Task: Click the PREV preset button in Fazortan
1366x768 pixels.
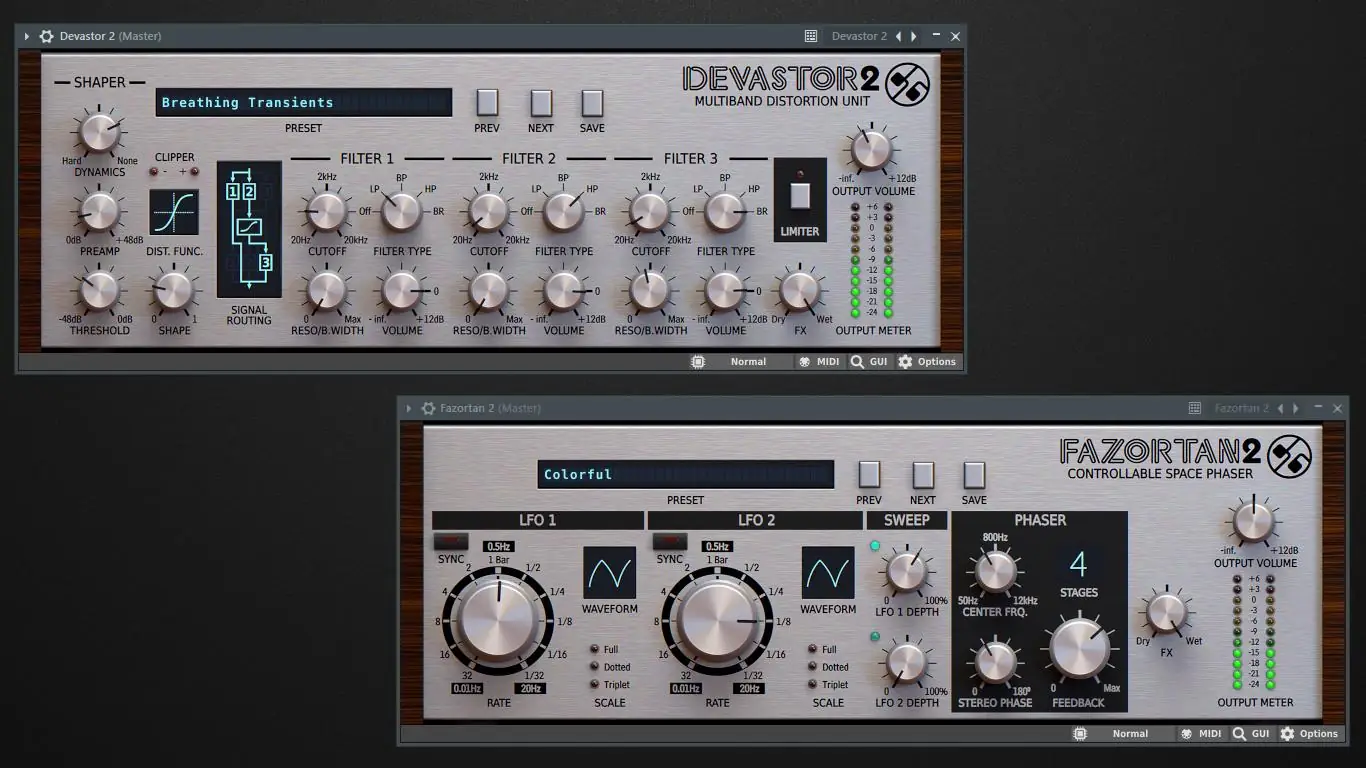Action: click(869, 475)
